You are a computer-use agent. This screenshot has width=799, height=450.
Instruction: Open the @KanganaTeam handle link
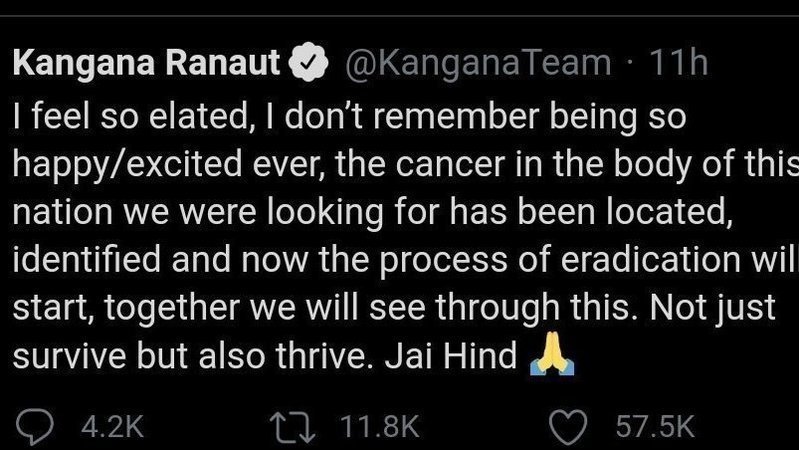click(478, 63)
